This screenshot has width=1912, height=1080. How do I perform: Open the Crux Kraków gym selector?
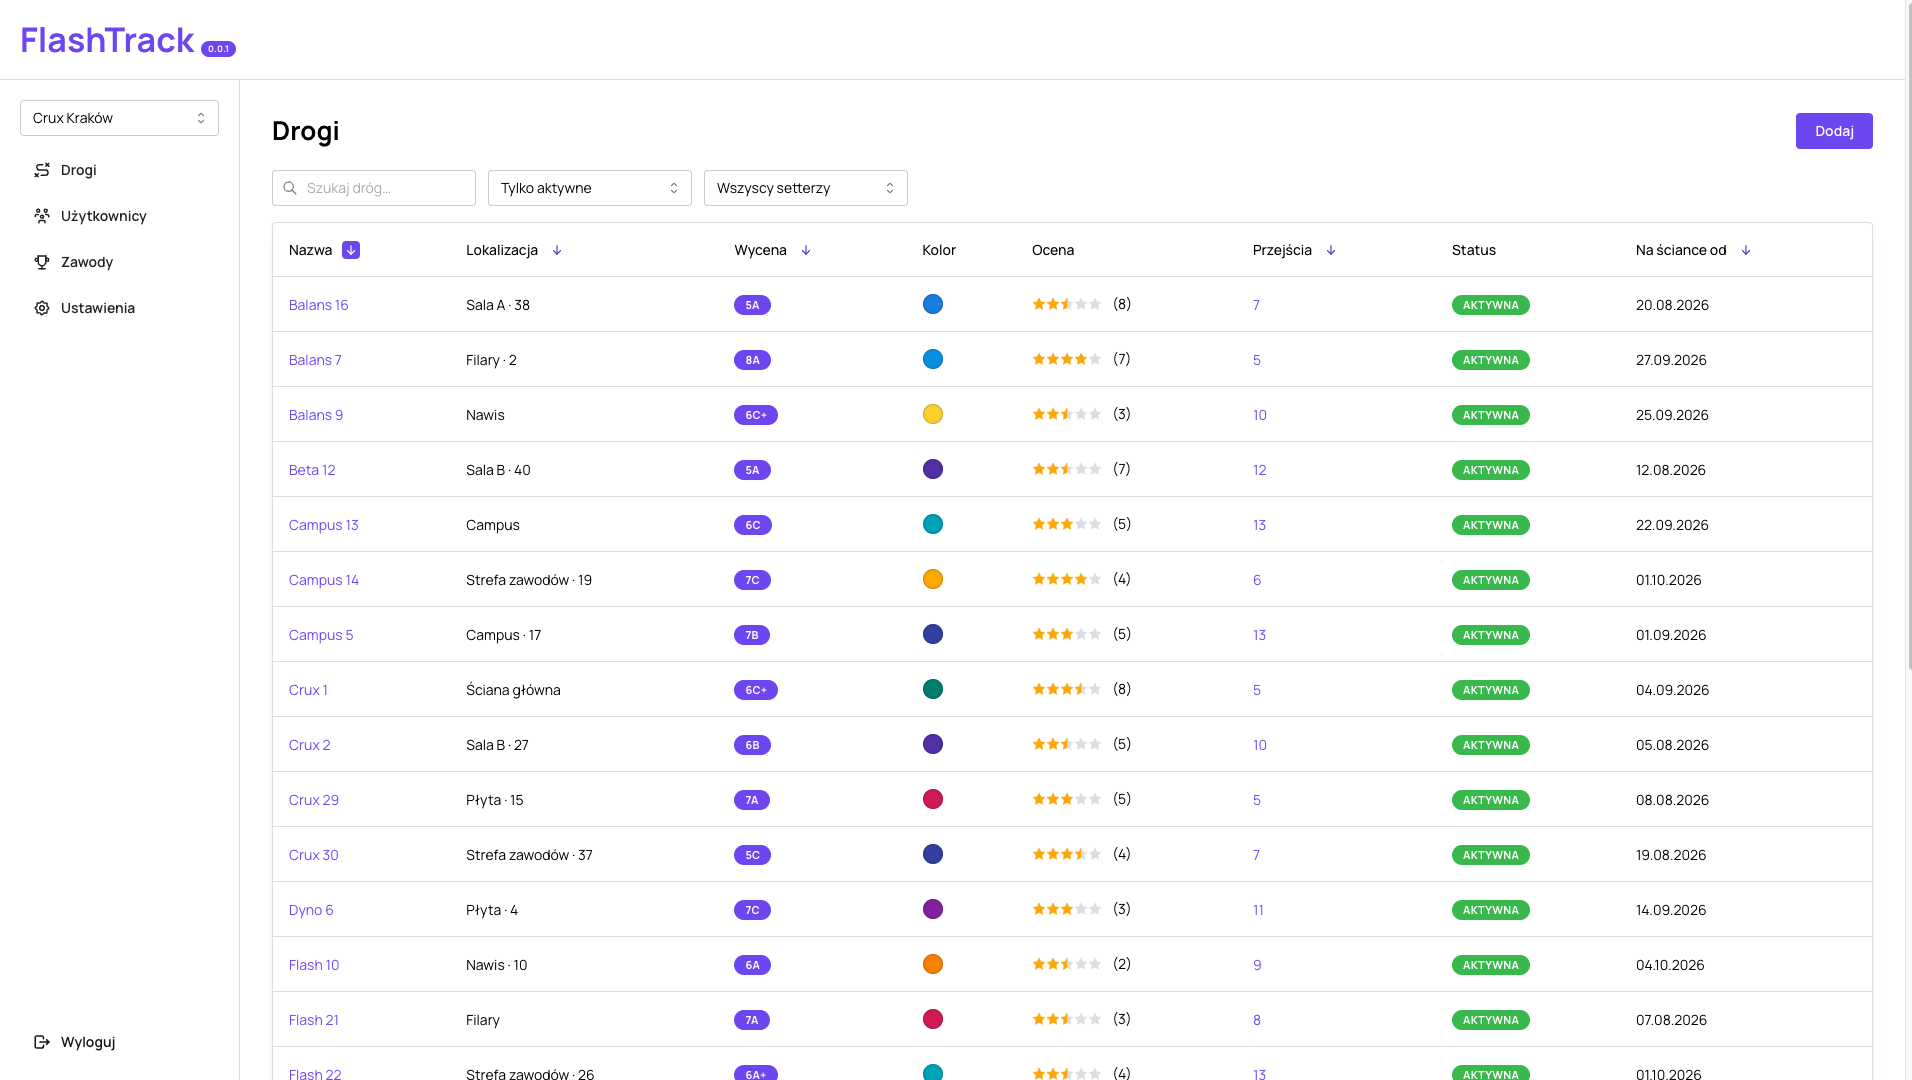[119, 118]
